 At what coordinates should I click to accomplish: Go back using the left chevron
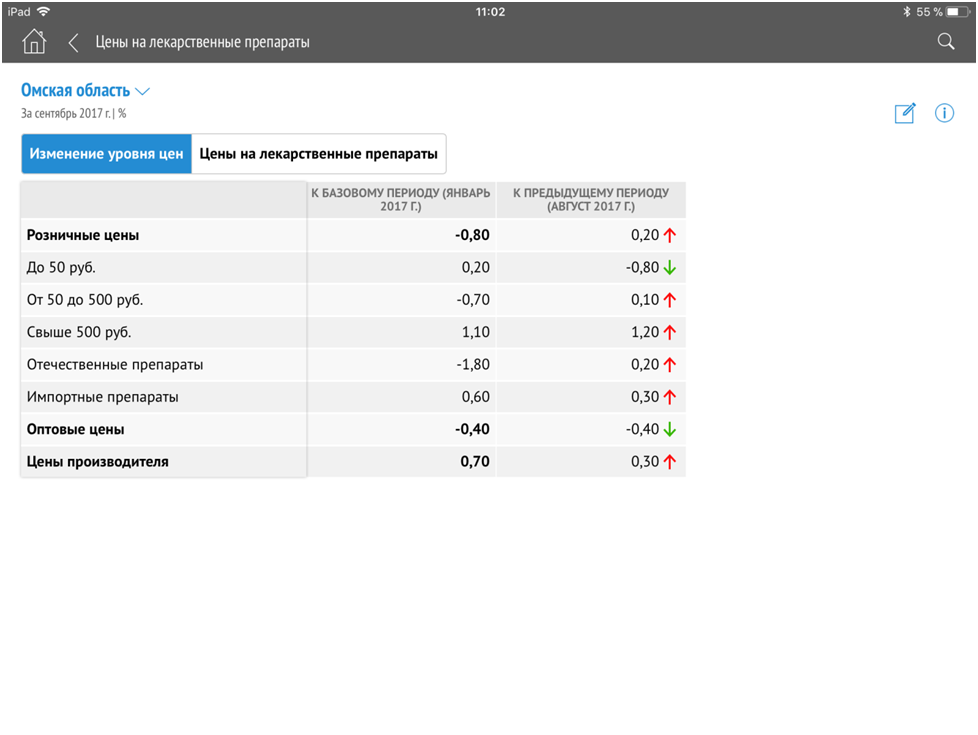(x=73, y=42)
